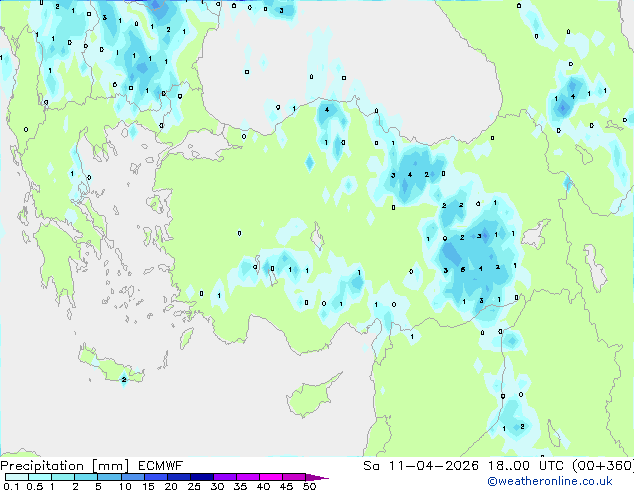Click the legend label '40'
This screenshot has height=490, width=634.
tap(263, 486)
